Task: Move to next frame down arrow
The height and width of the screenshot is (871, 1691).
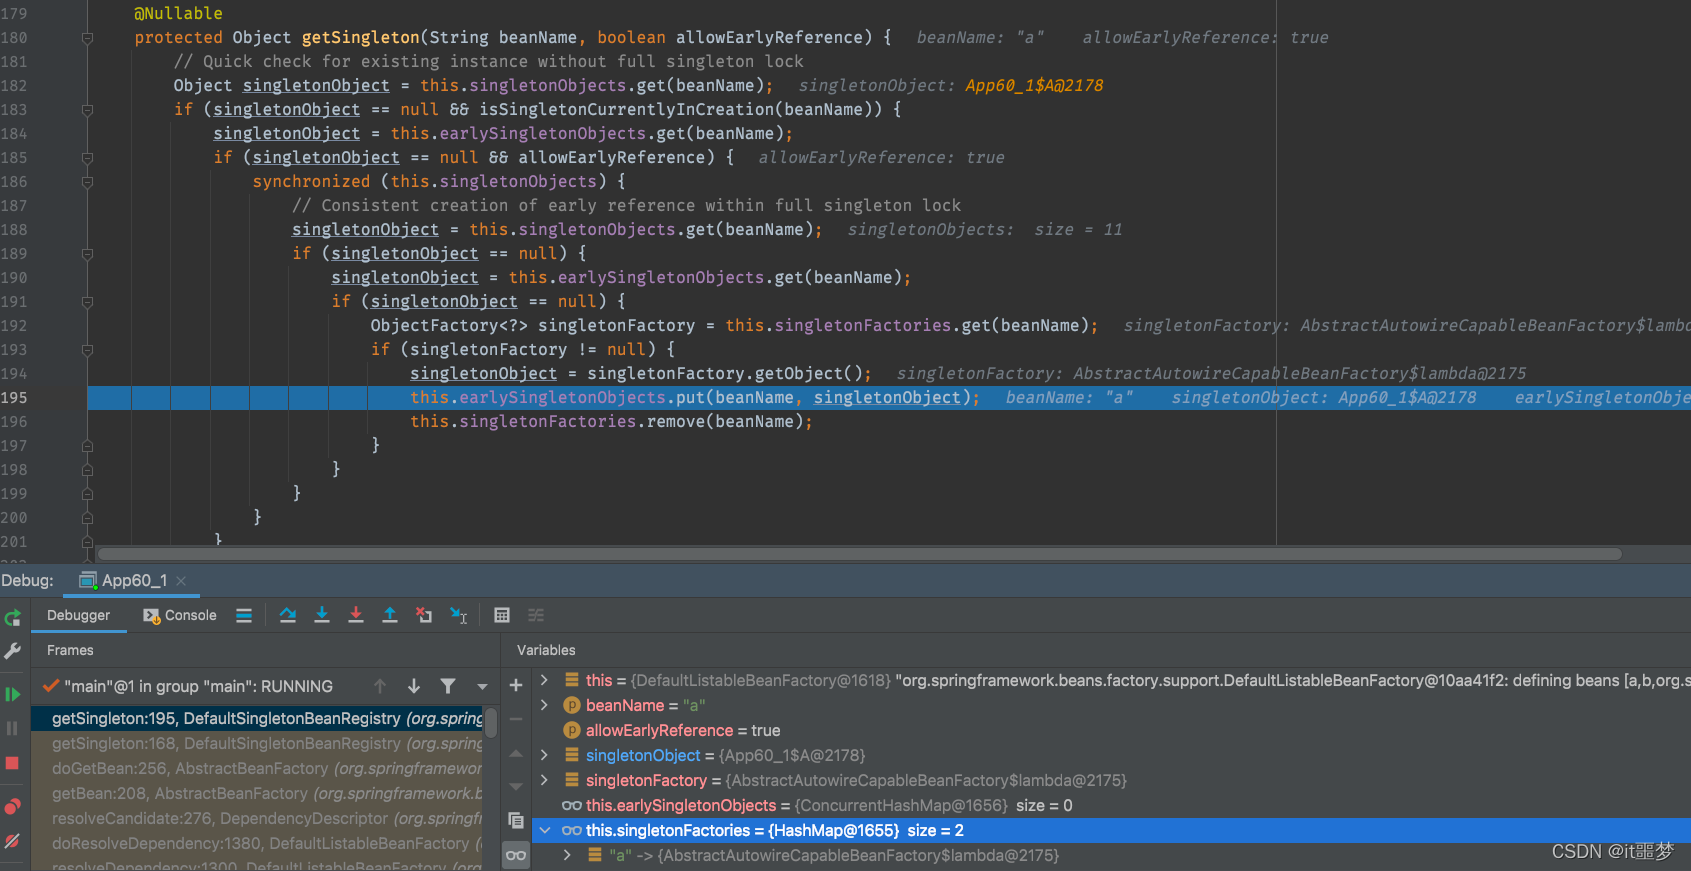Action: 414,686
